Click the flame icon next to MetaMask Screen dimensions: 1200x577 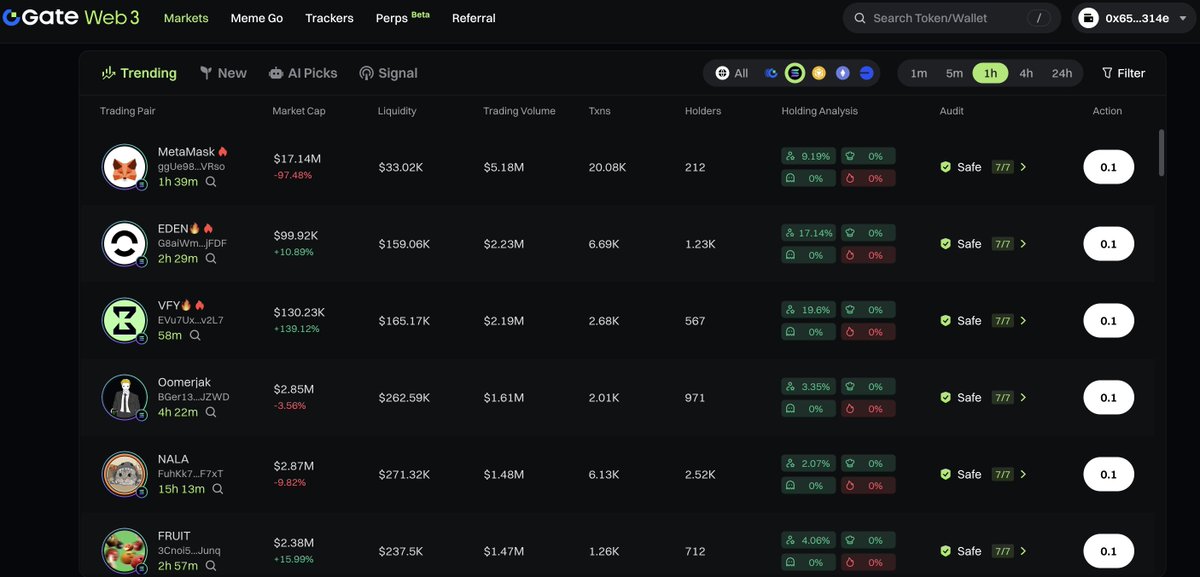[x=223, y=152]
